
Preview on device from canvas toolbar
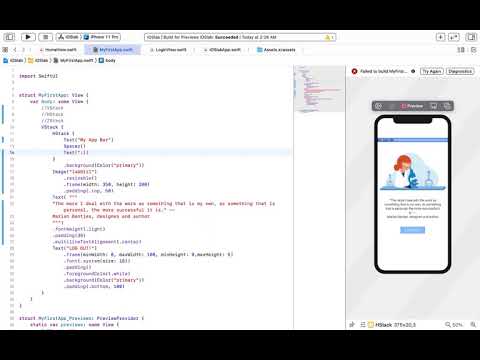pos(434,106)
